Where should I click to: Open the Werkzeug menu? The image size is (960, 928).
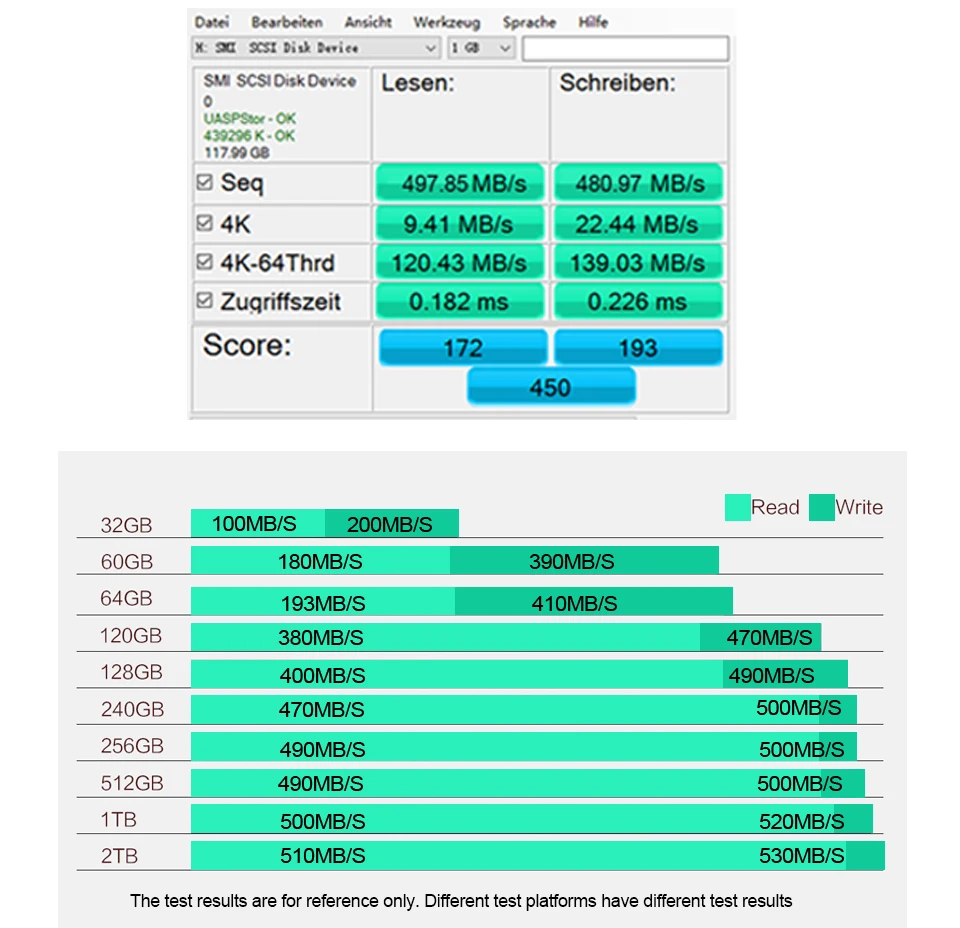(x=446, y=22)
